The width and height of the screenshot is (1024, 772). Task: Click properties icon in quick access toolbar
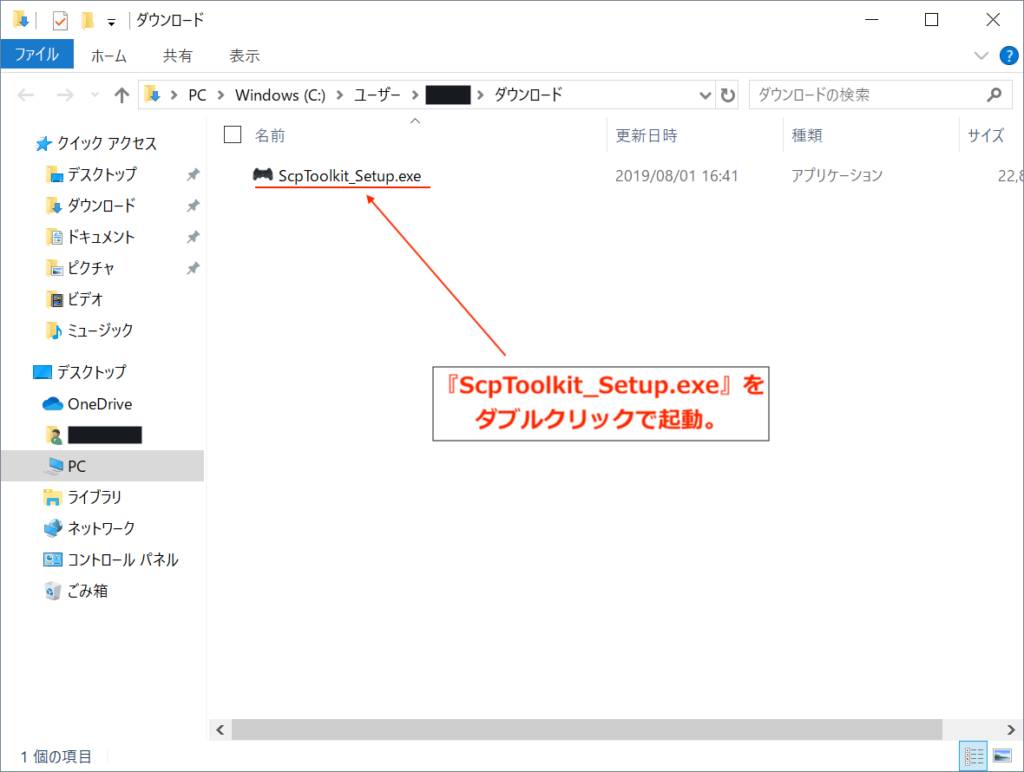click(59, 21)
